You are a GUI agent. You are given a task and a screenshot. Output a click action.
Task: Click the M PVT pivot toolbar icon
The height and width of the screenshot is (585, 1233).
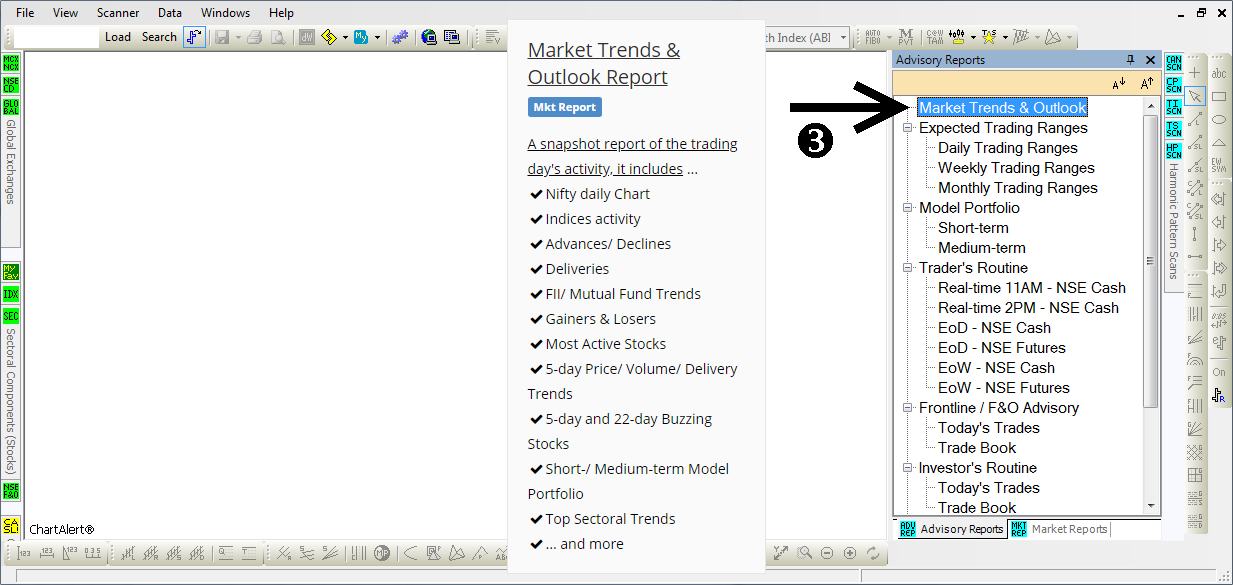907,37
